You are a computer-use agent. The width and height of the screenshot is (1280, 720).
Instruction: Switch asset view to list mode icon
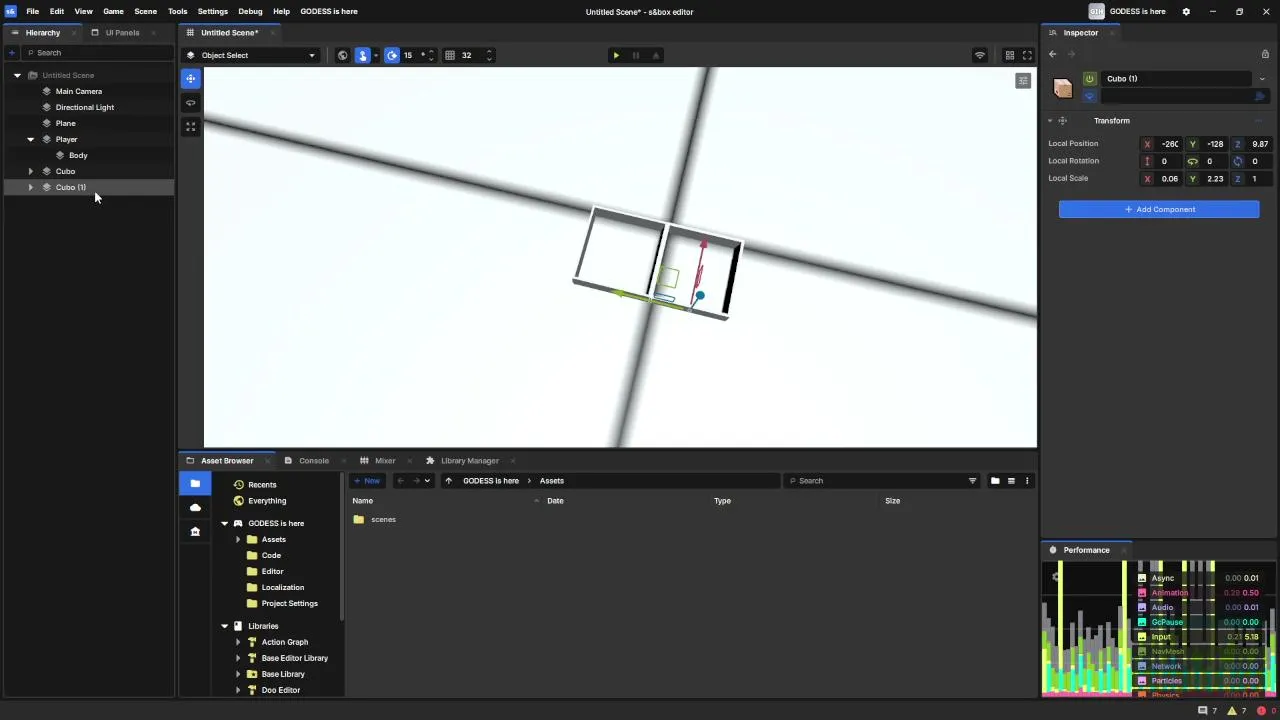(1011, 481)
